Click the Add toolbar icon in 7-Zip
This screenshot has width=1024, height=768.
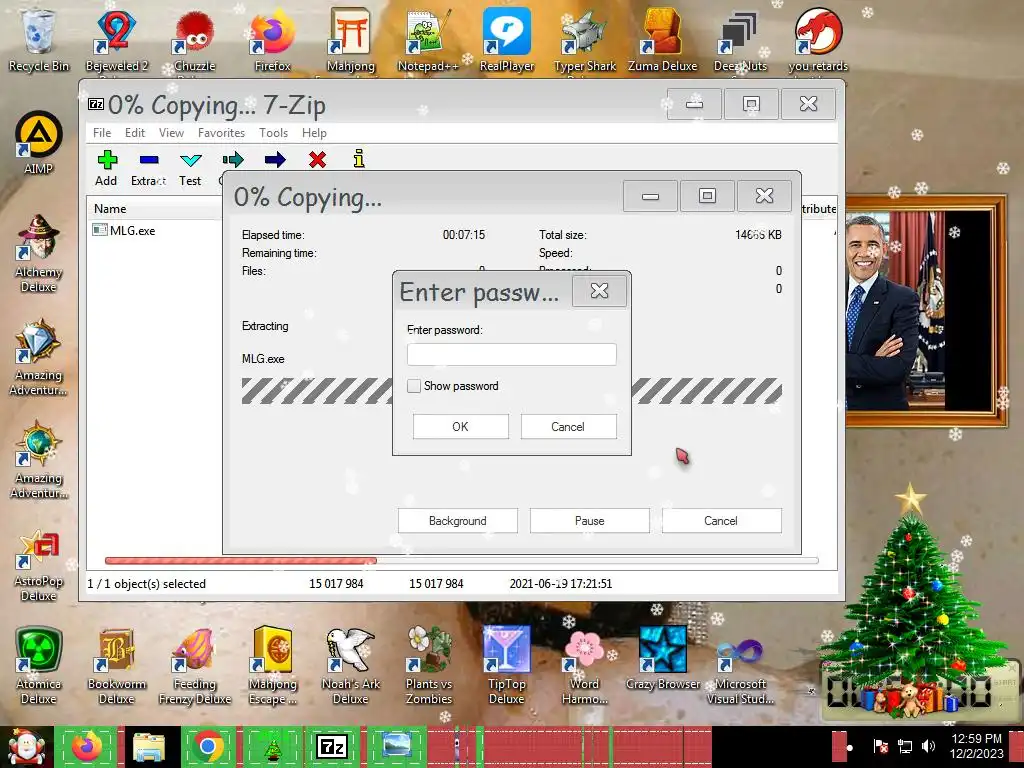[x=106, y=168]
